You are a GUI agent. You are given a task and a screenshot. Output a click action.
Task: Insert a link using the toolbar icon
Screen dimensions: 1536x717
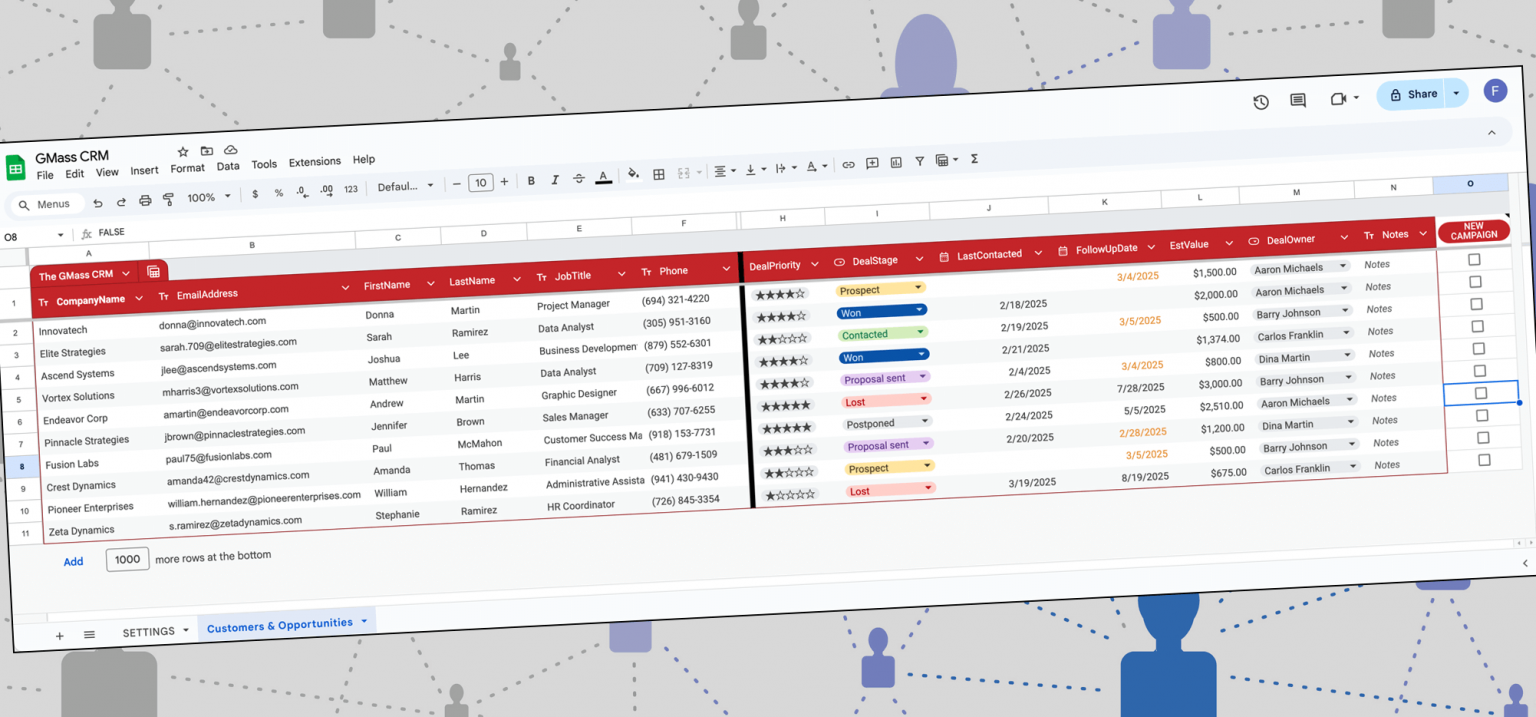849,166
